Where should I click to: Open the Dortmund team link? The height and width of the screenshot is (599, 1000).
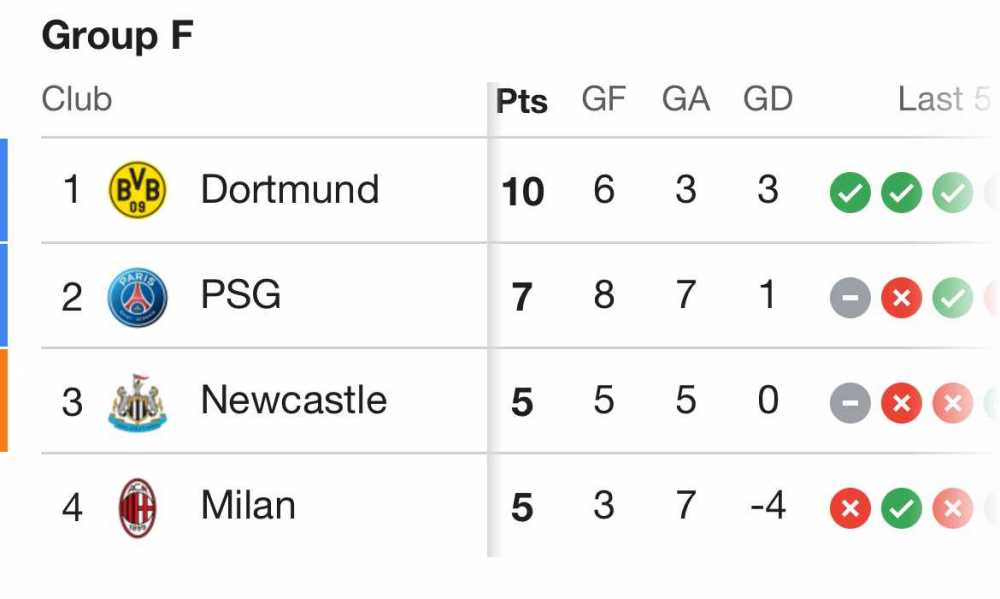point(290,189)
